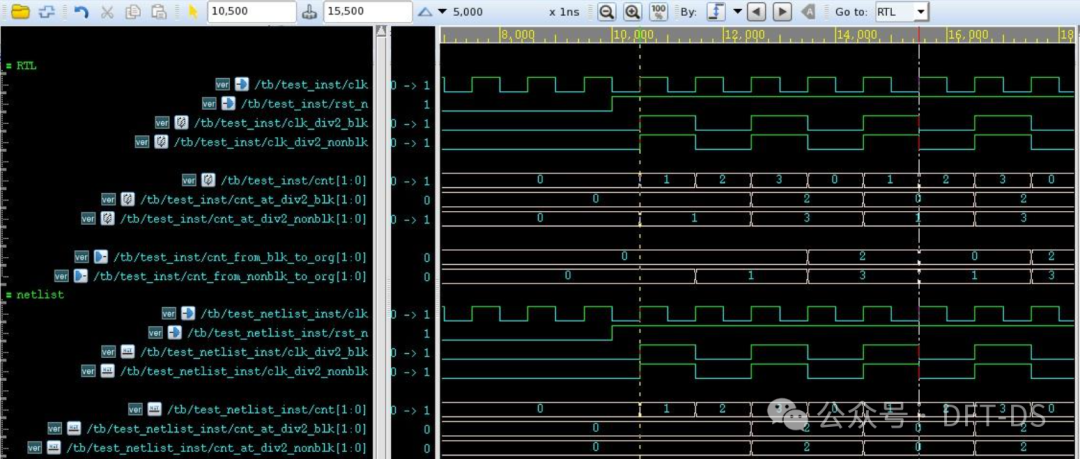Collapse the RTL signal group
This screenshot has width=1080, height=459.
[10, 66]
